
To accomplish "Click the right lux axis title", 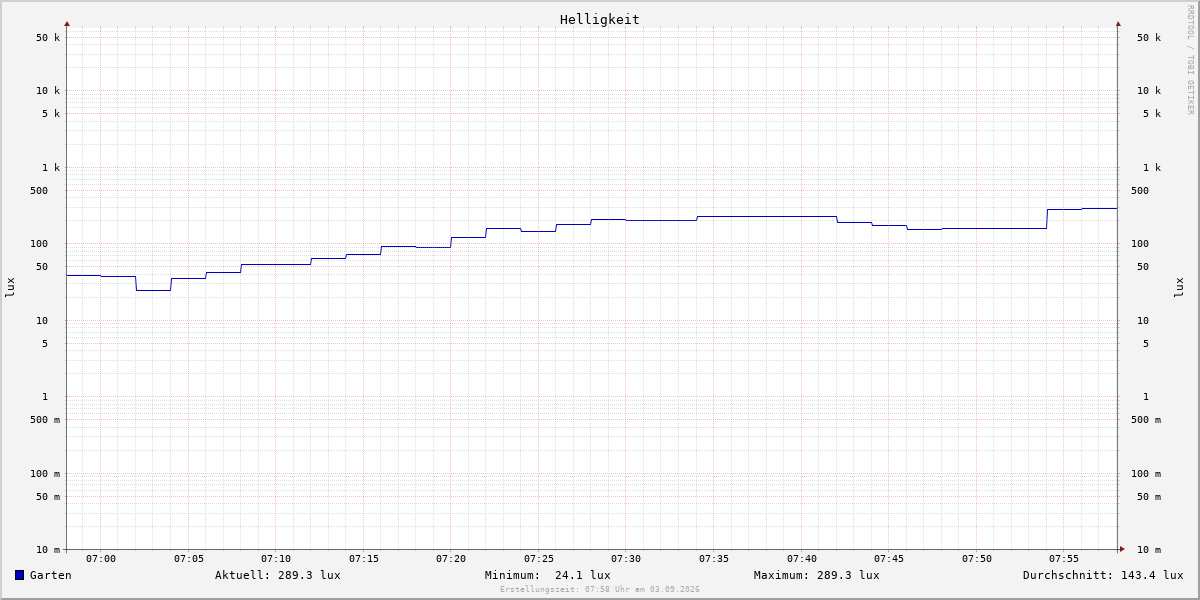I will (x=1179, y=287).
